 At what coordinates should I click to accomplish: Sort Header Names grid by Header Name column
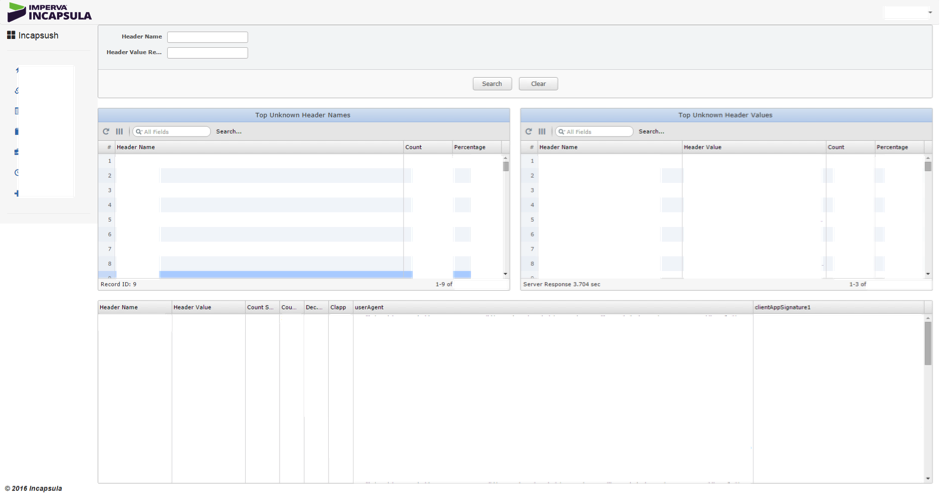(x=259, y=147)
